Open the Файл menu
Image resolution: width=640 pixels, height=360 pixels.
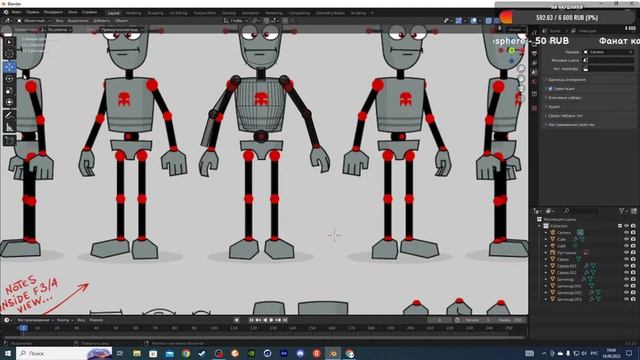pyautogui.click(x=16, y=13)
